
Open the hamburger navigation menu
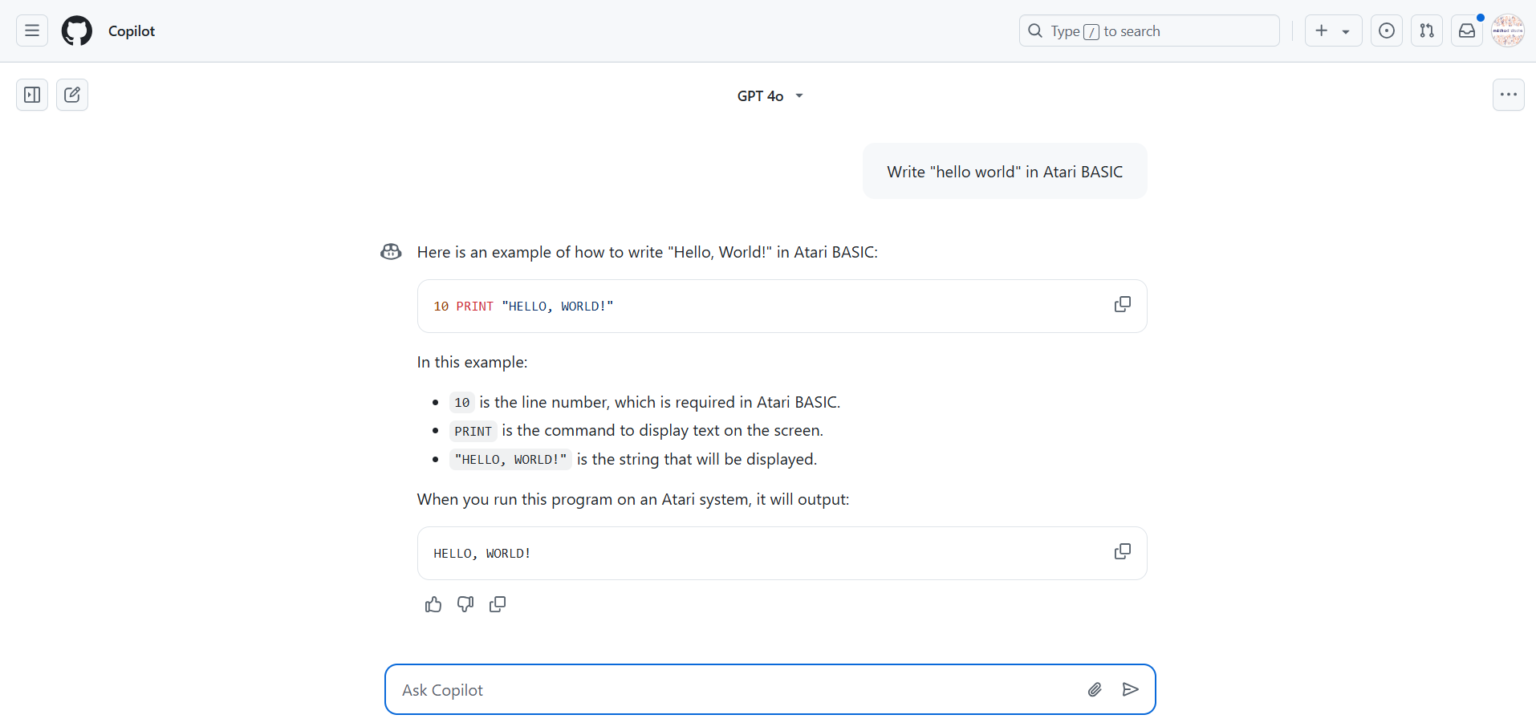point(31,30)
